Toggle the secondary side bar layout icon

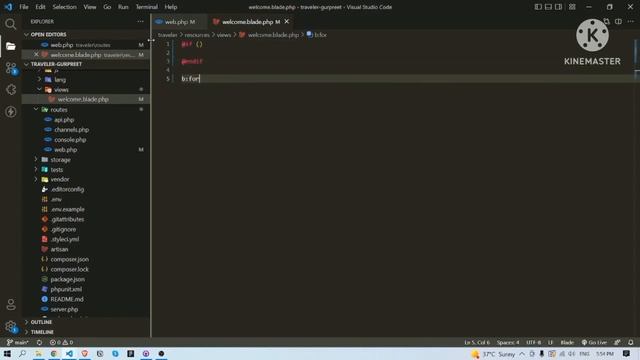558,7
